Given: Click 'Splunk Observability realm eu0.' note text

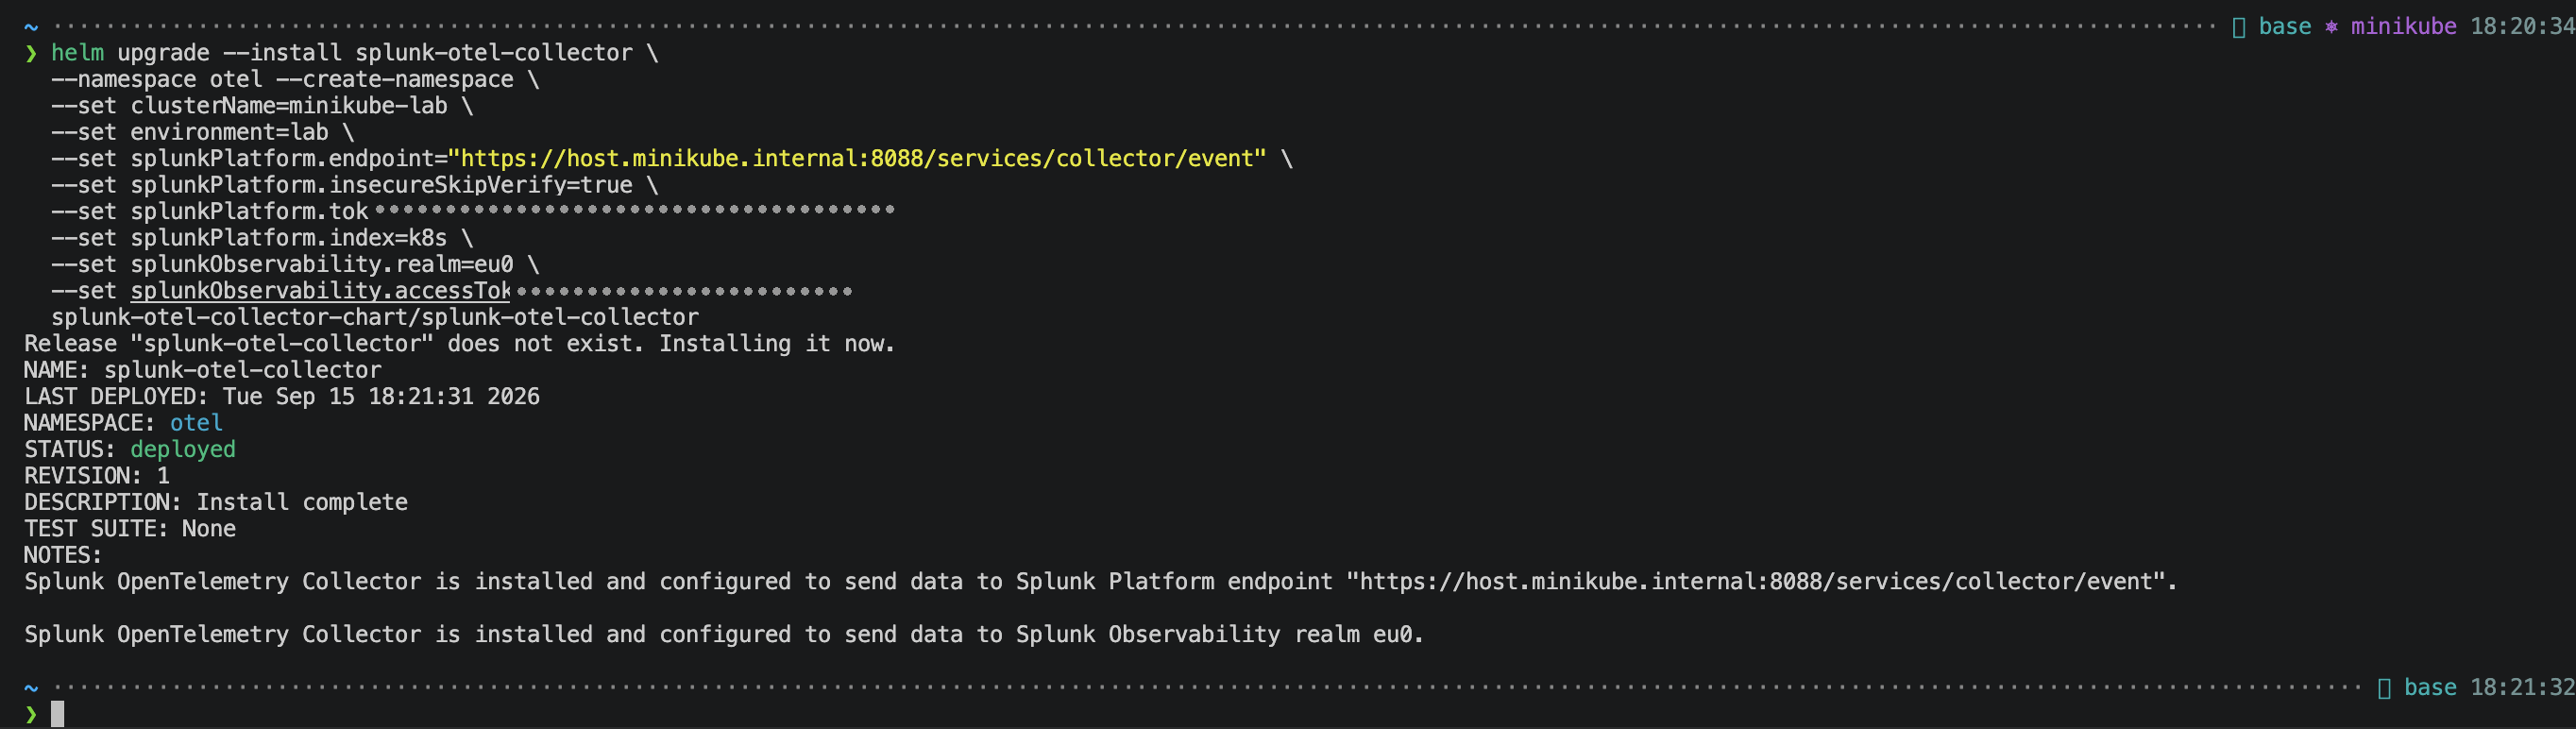Looking at the screenshot, I should point(1219,635).
